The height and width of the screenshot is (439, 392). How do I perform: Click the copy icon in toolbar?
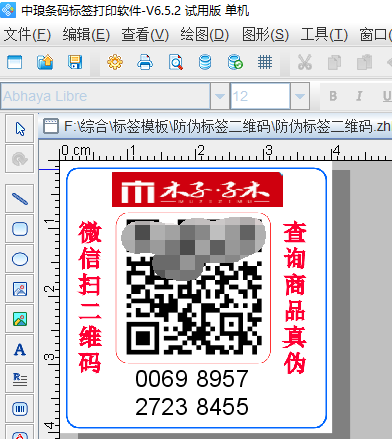point(334,62)
